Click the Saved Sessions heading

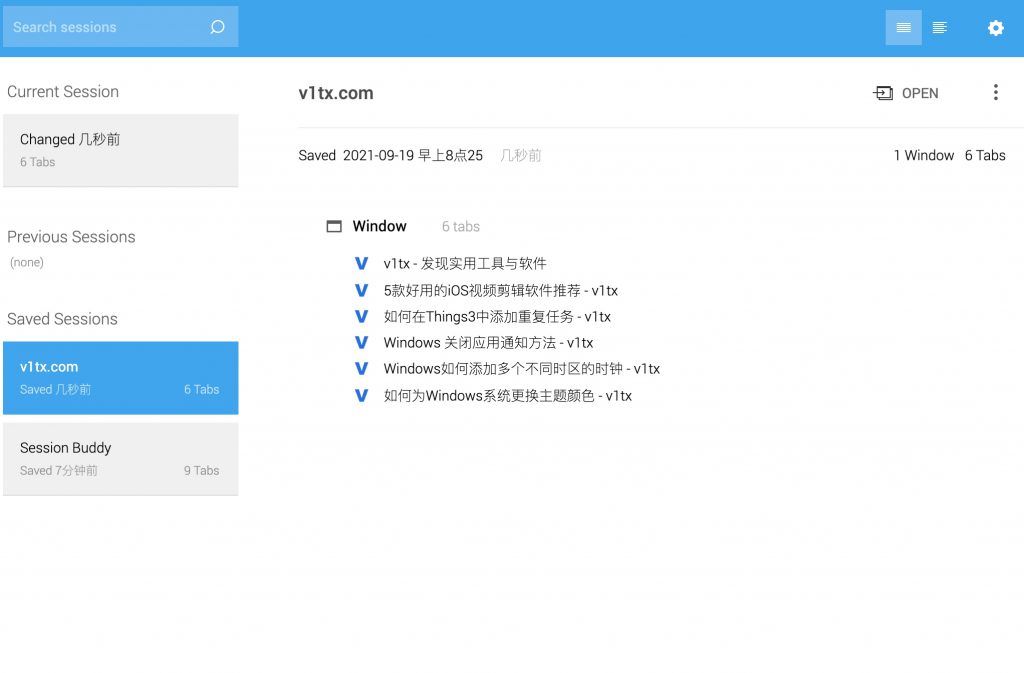click(62, 319)
